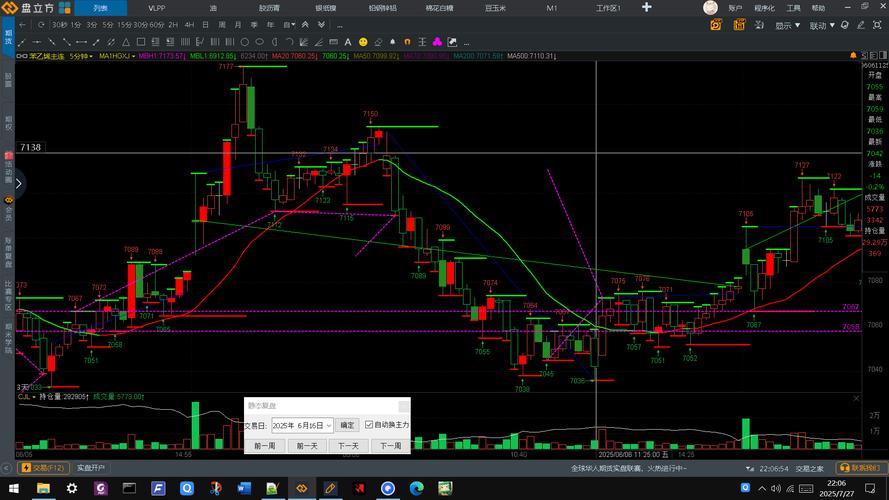The height and width of the screenshot is (500, 889).
Task: Open the 显示 dropdown menu
Action: coord(788,26)
